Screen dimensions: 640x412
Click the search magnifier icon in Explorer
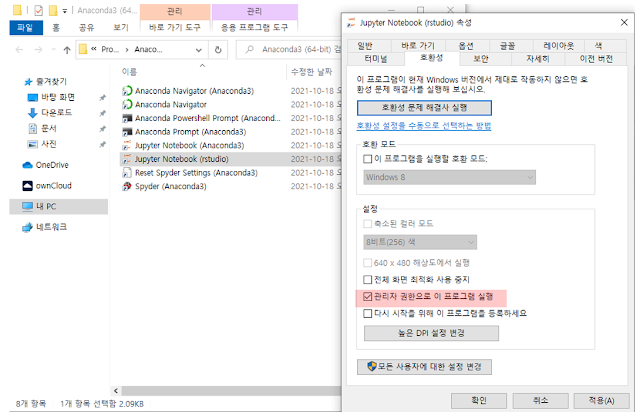tap(249, 49)
